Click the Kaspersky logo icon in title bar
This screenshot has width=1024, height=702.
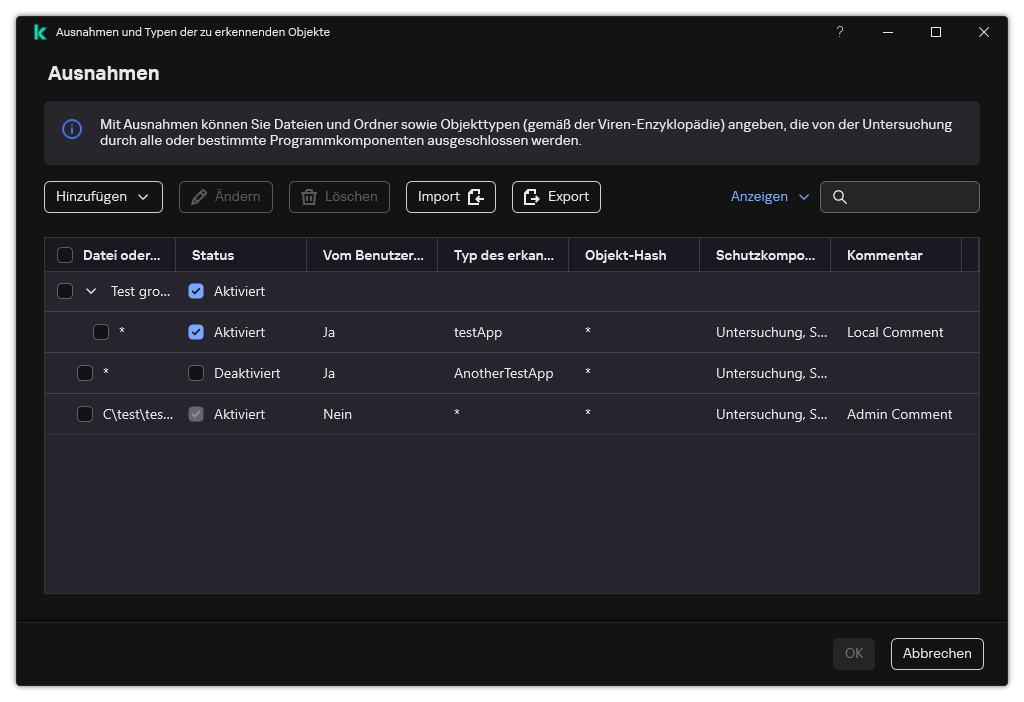40,32
